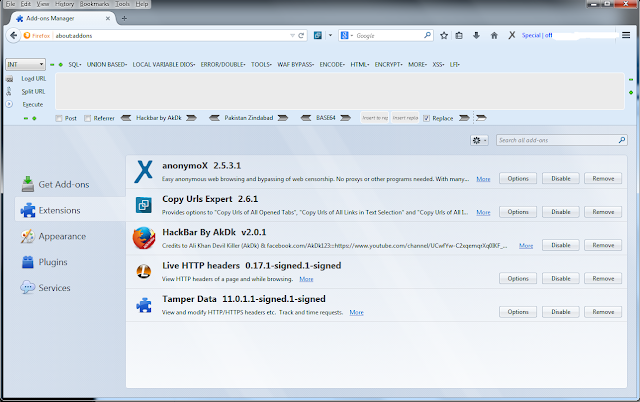This screenshot has width=640, height=402.
Task: Click the HackBar By AkDk Firefox logo
Action: pos(144,238)
